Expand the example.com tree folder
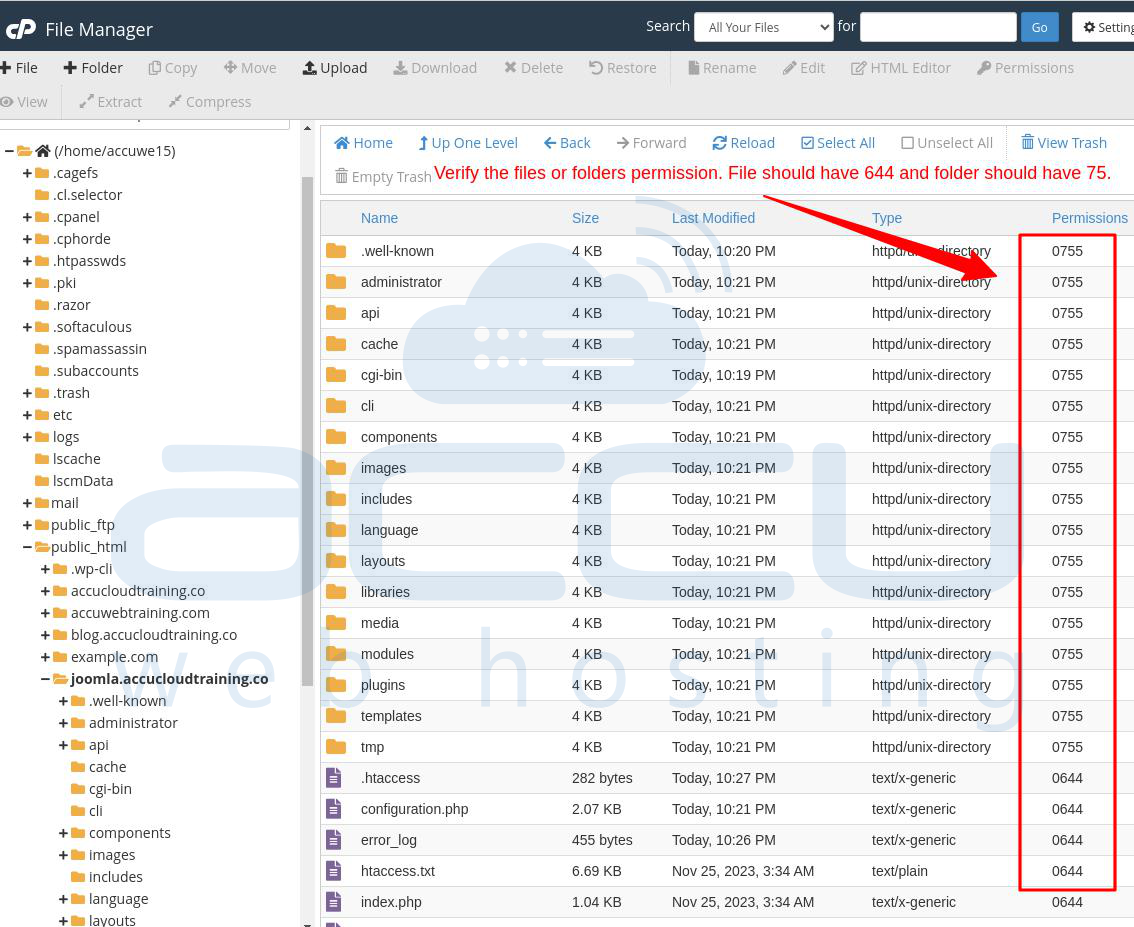This screenshot has height=927, width=1134. pos(45,657)
